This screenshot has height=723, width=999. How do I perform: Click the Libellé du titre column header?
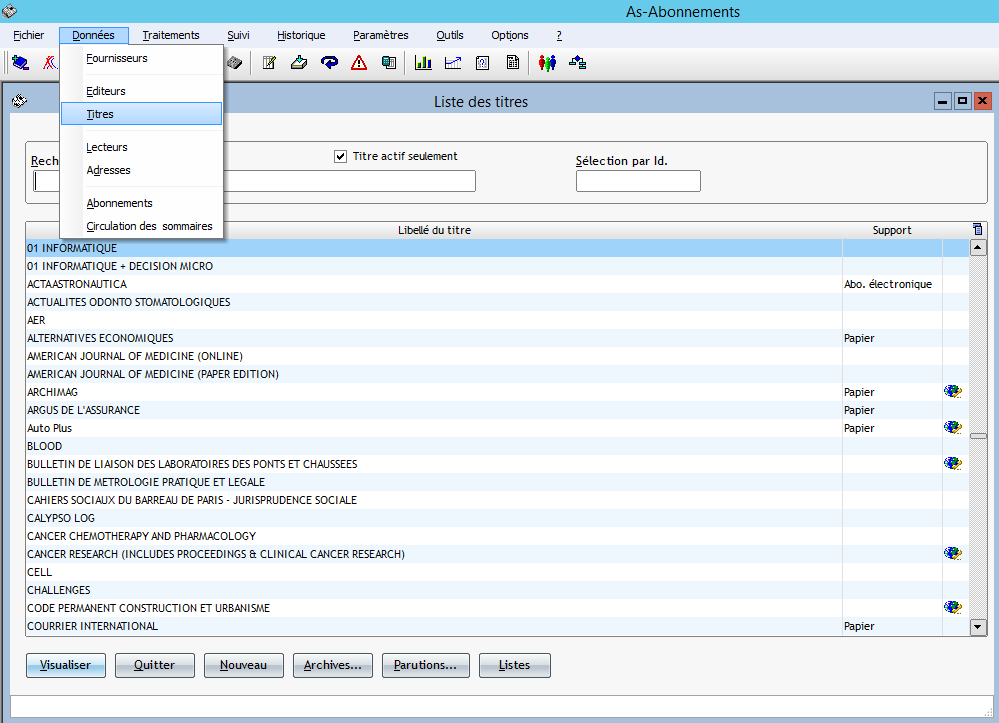pyautogui.click(x=435, y=230)
